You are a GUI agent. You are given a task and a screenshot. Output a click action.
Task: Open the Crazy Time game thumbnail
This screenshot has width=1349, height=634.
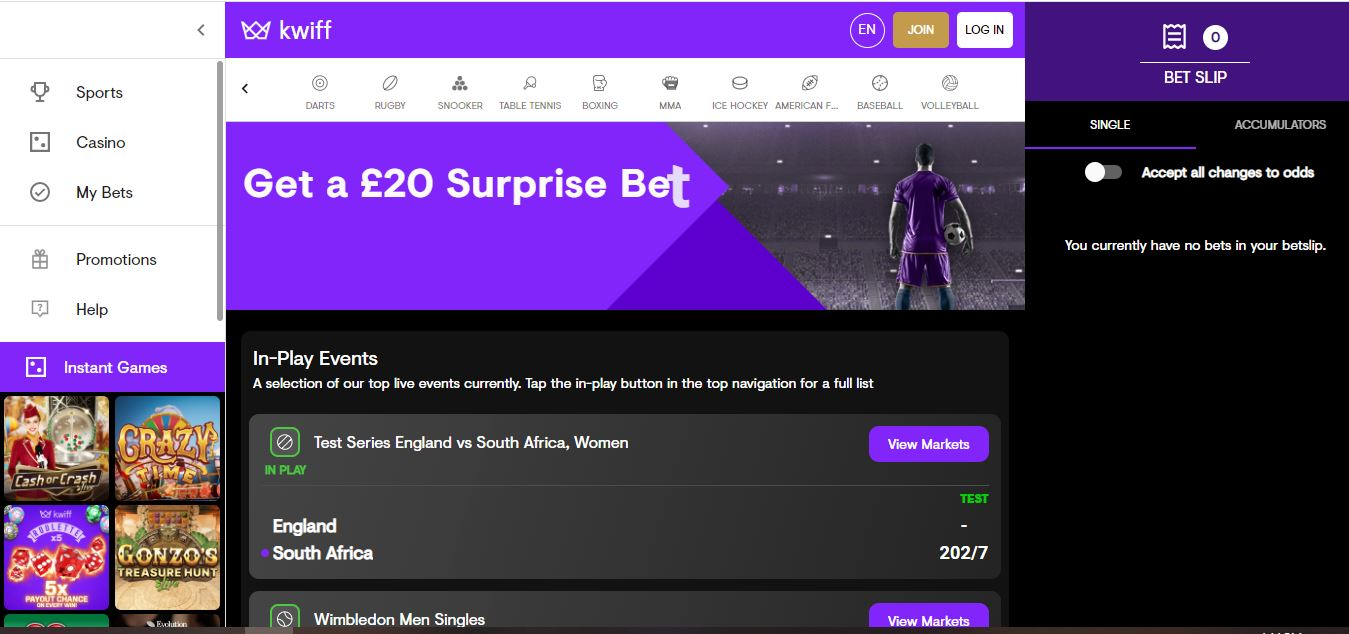(x=167, y=448)
